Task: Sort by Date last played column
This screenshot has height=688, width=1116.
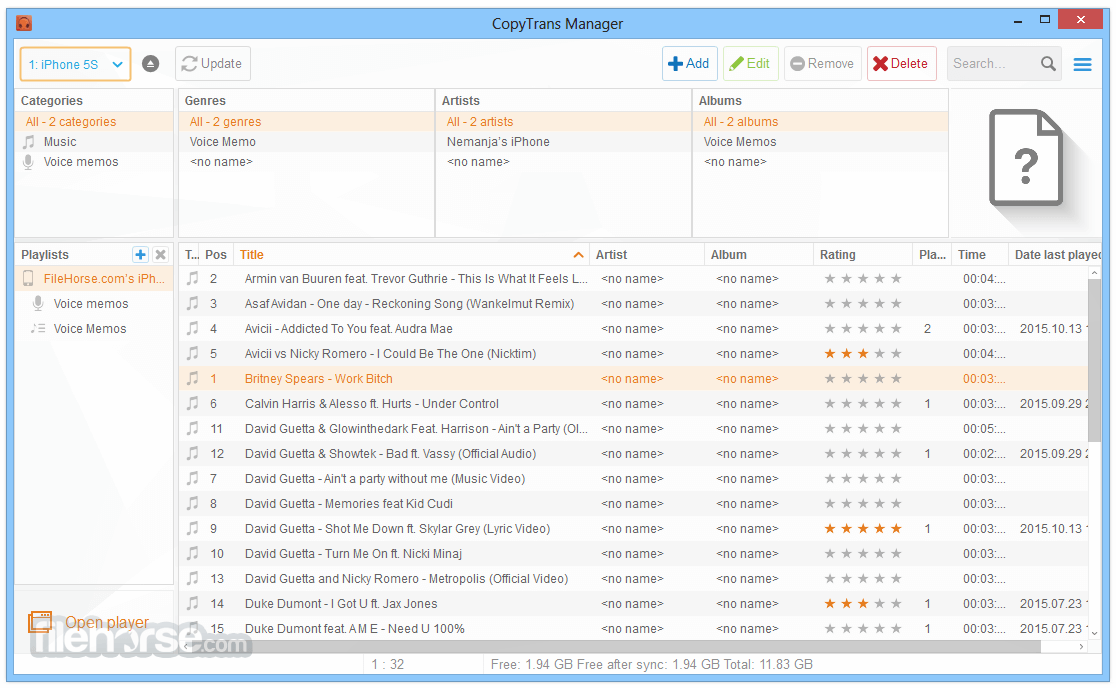Action: coord(1057,255)
